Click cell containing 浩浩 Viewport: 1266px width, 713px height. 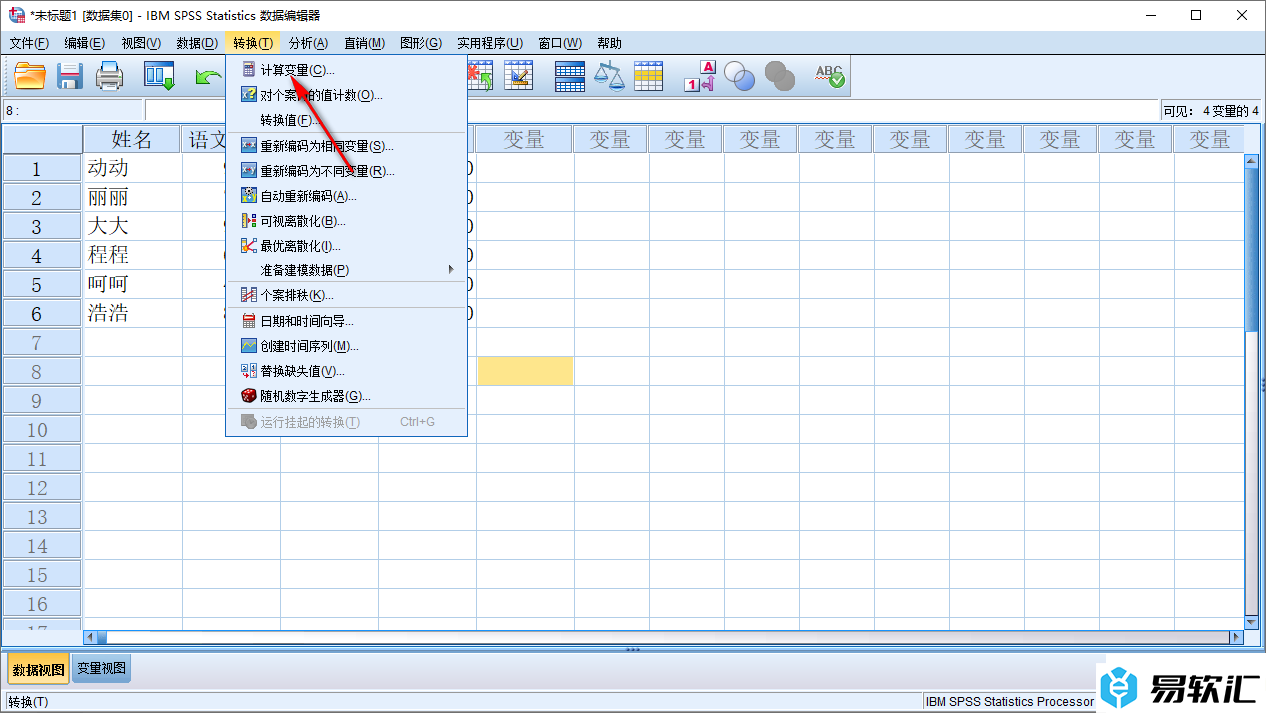coord(132,313)
